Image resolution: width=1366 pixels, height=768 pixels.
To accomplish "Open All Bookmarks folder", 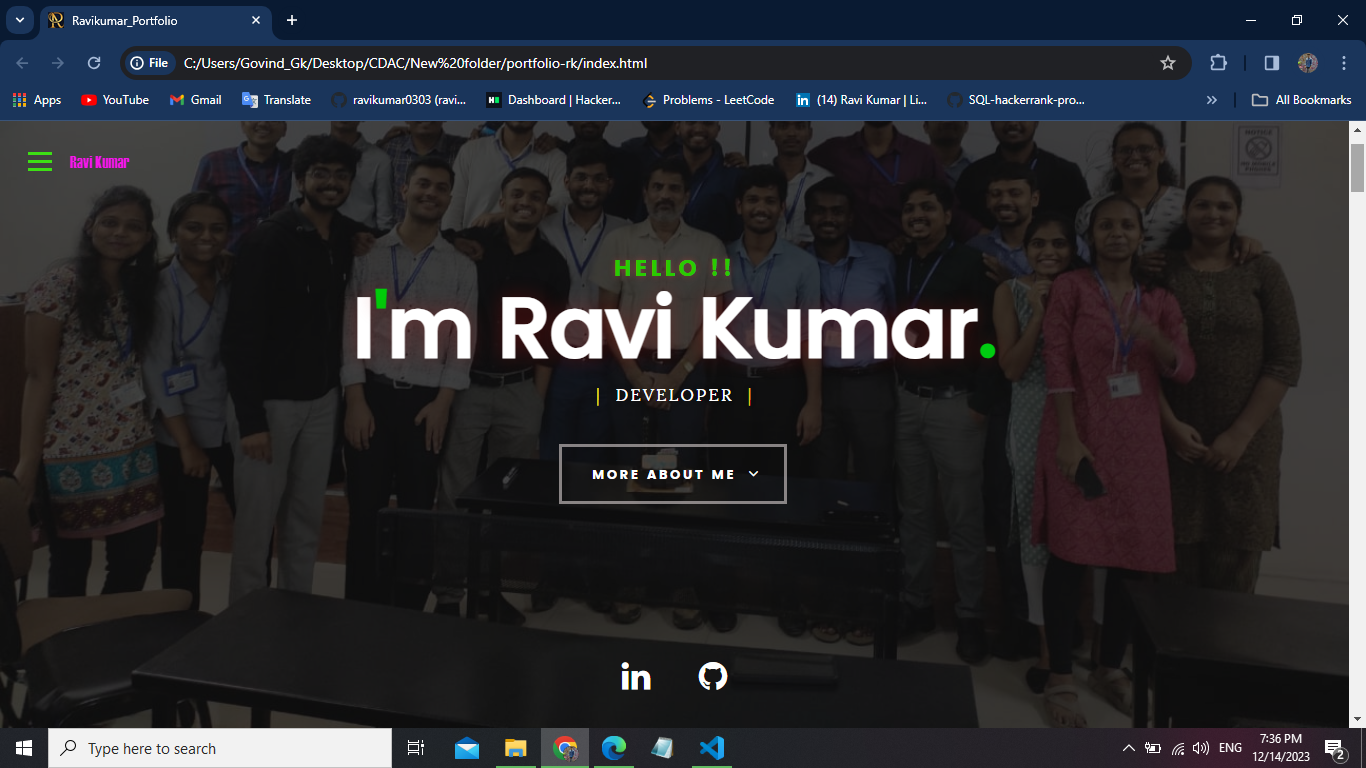I will tap(1301, 99).
